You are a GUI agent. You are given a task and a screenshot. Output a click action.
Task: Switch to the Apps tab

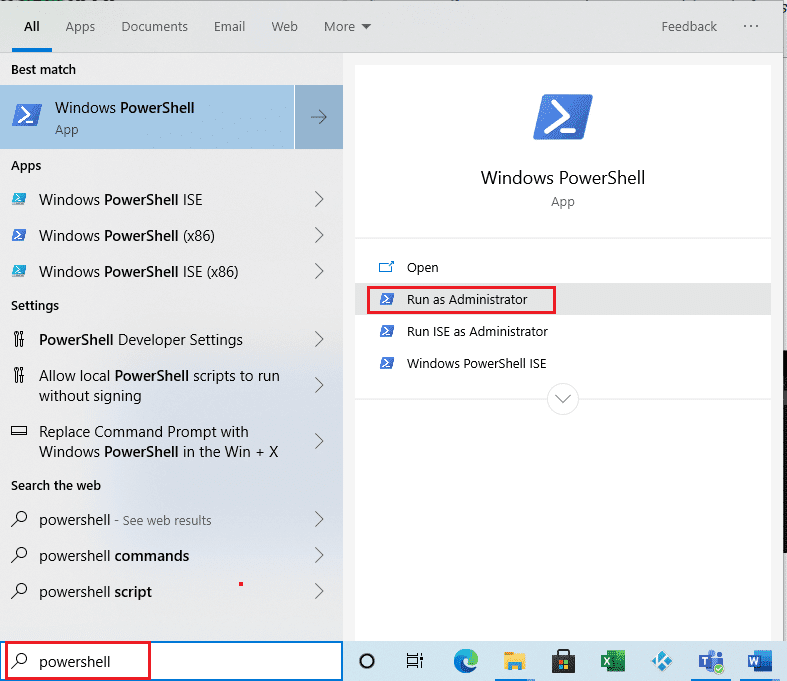(x=80, y=27)
